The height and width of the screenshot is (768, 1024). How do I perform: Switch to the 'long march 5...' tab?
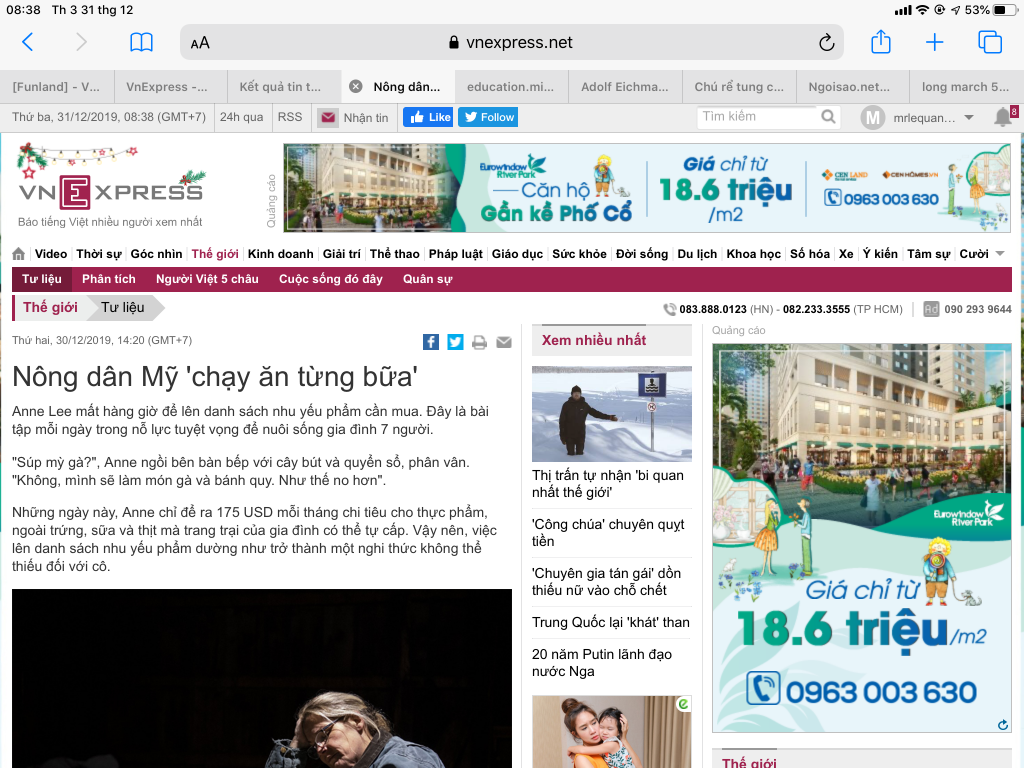pyautogui.click(x=965, y=87)
